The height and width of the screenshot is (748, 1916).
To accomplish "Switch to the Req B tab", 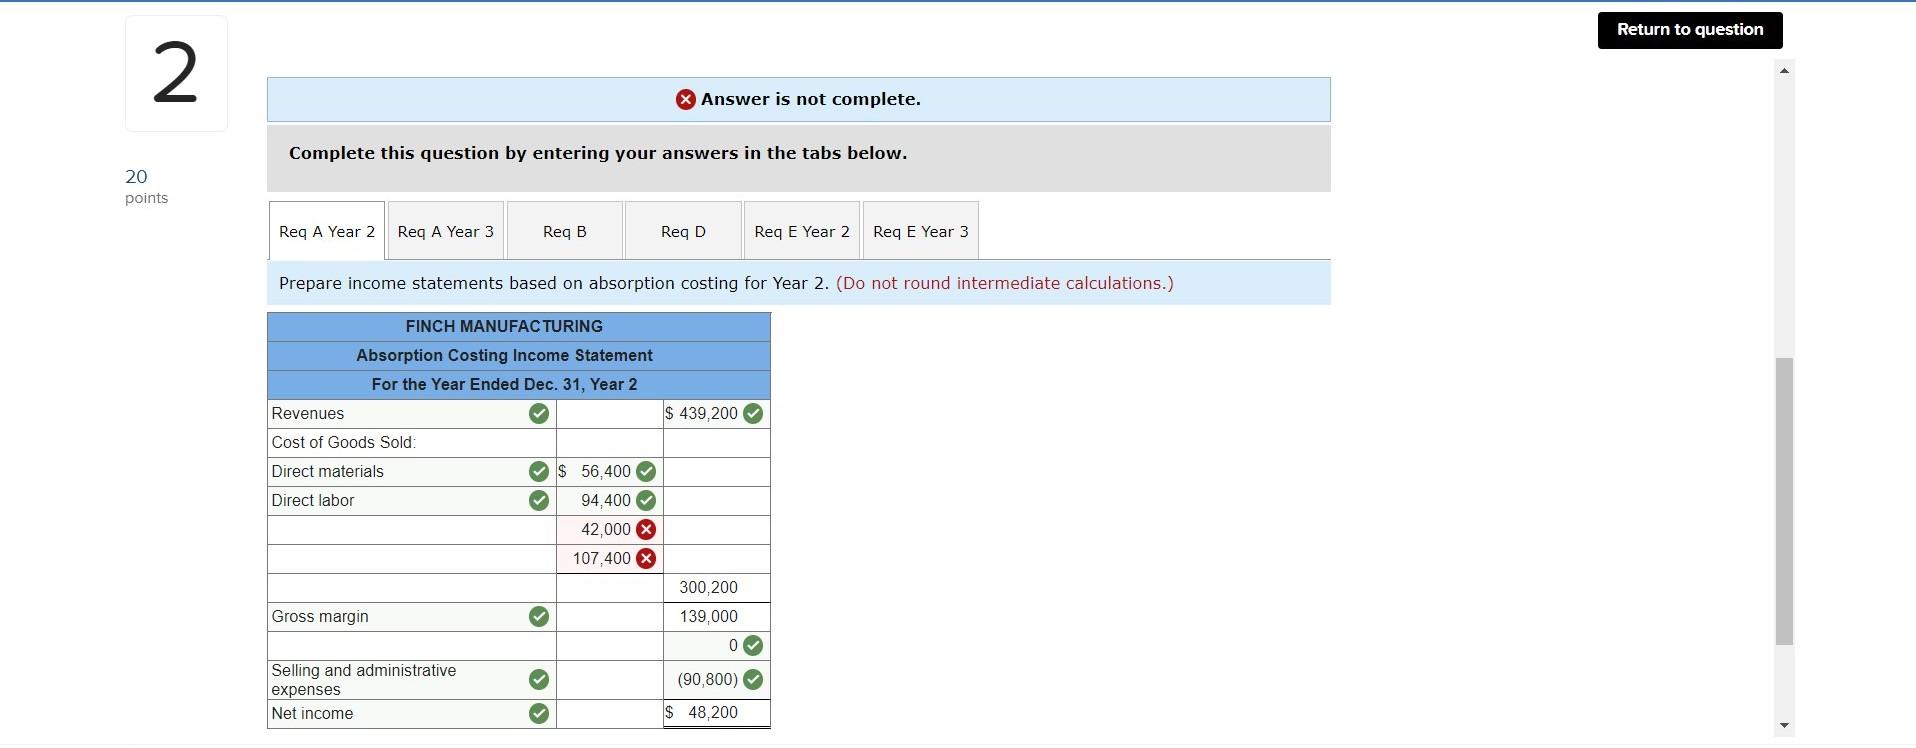I will [565, 231].
